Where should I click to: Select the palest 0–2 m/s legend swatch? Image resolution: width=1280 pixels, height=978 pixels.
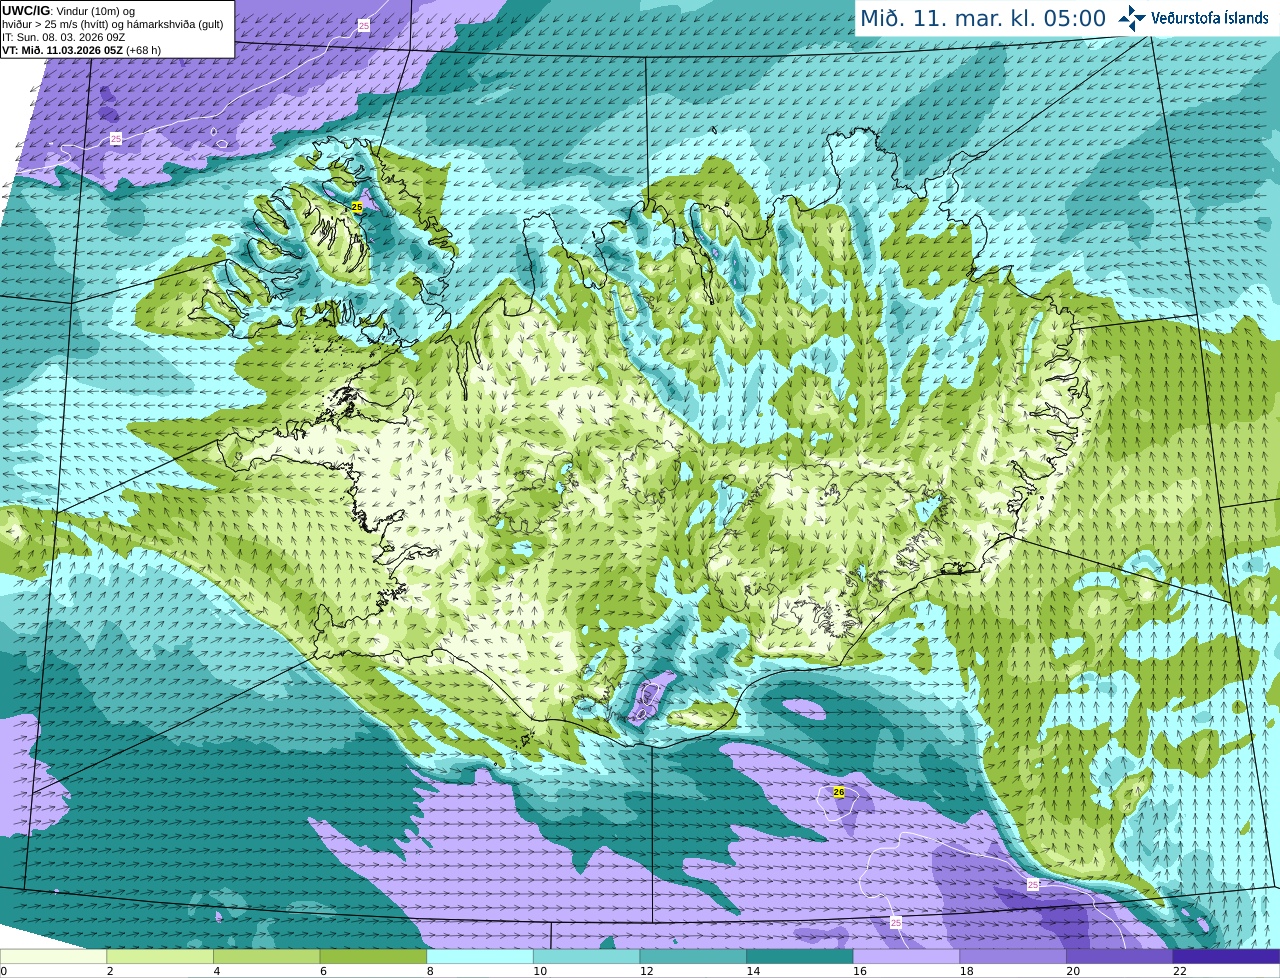tap(53, 957)
